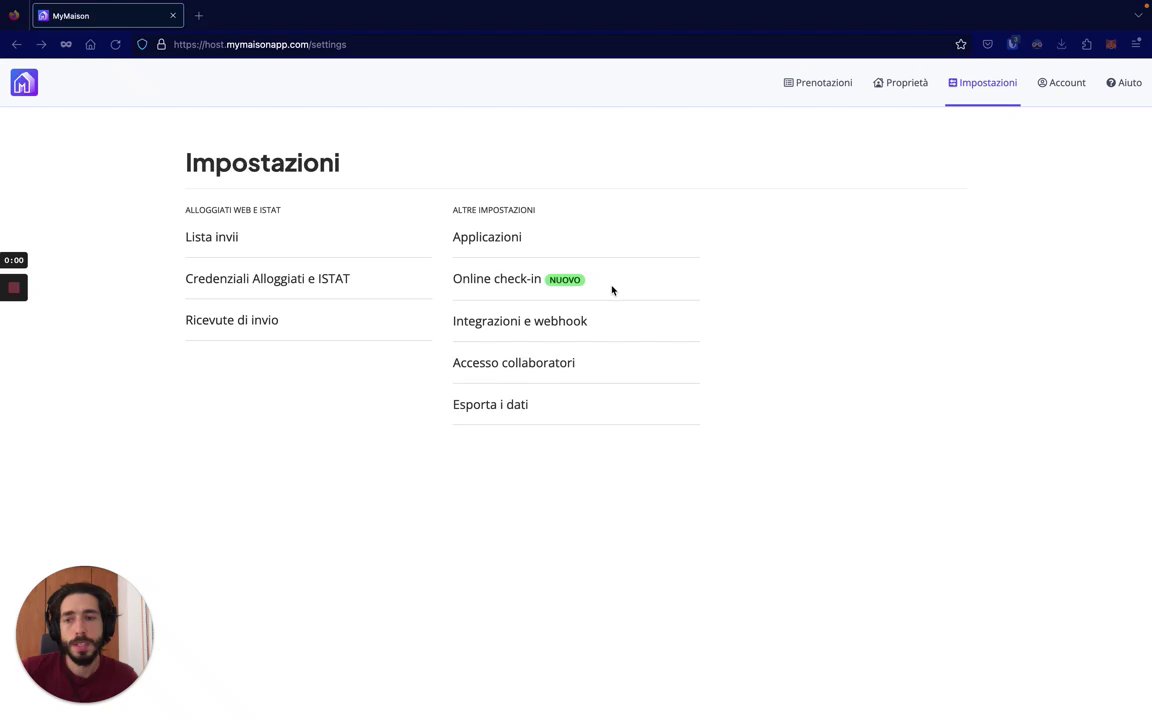Image resolution: width=1152 pixels, height=720 pixels.
Task: Click the site security padlock icon
Action: coord(162,45)
